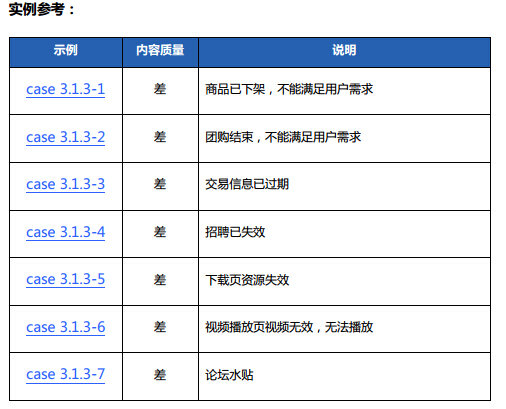Open the case 3.1.3-6 link
Screen dimensions: 506x409
[66, 327]
